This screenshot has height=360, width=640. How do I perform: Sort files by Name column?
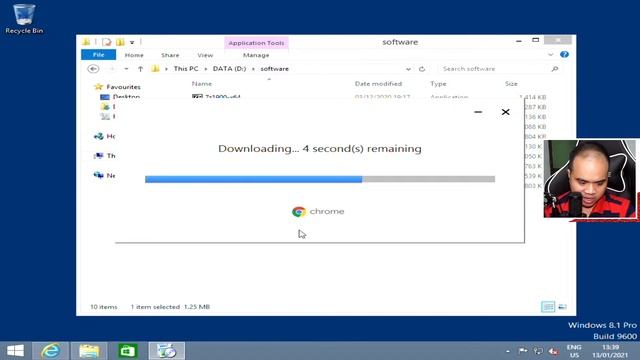click(x=202, y=84)
